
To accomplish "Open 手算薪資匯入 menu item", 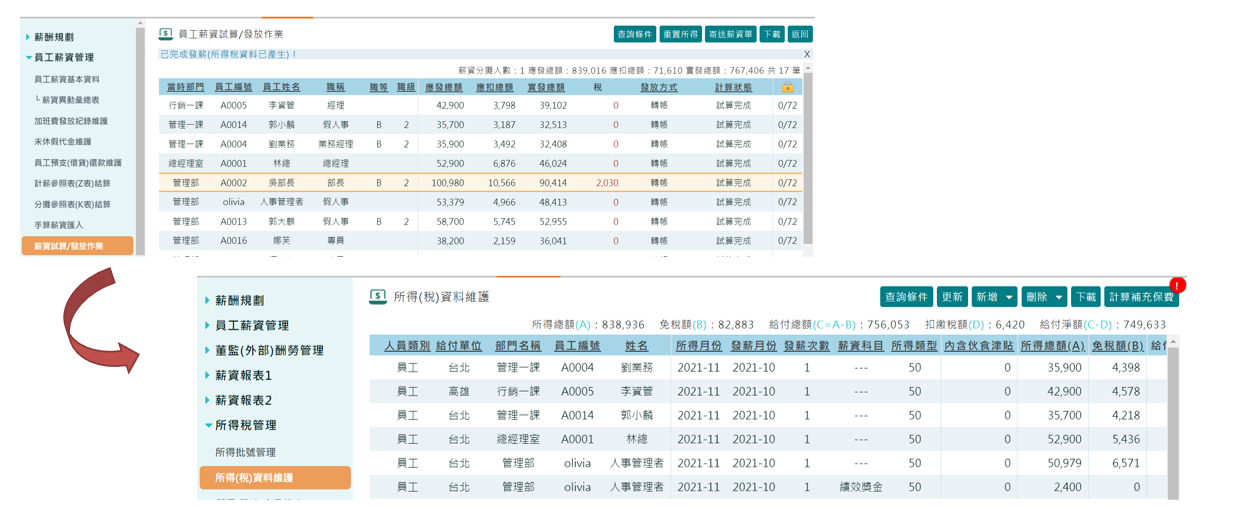I will 59,225.
